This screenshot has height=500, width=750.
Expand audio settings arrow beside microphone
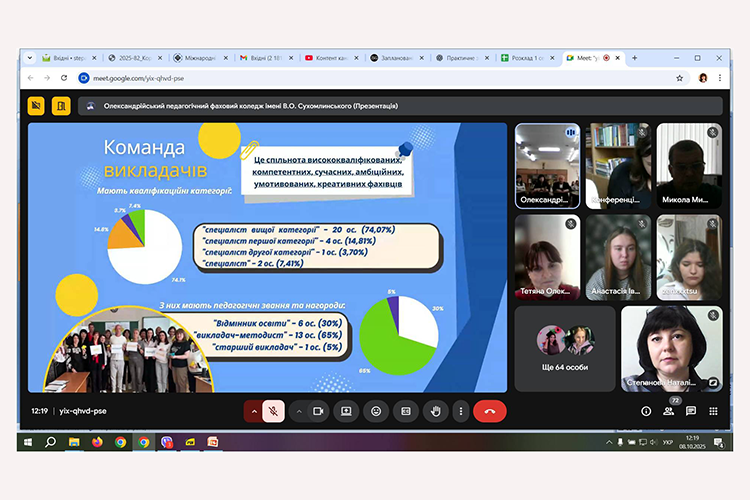pos(254,411)
